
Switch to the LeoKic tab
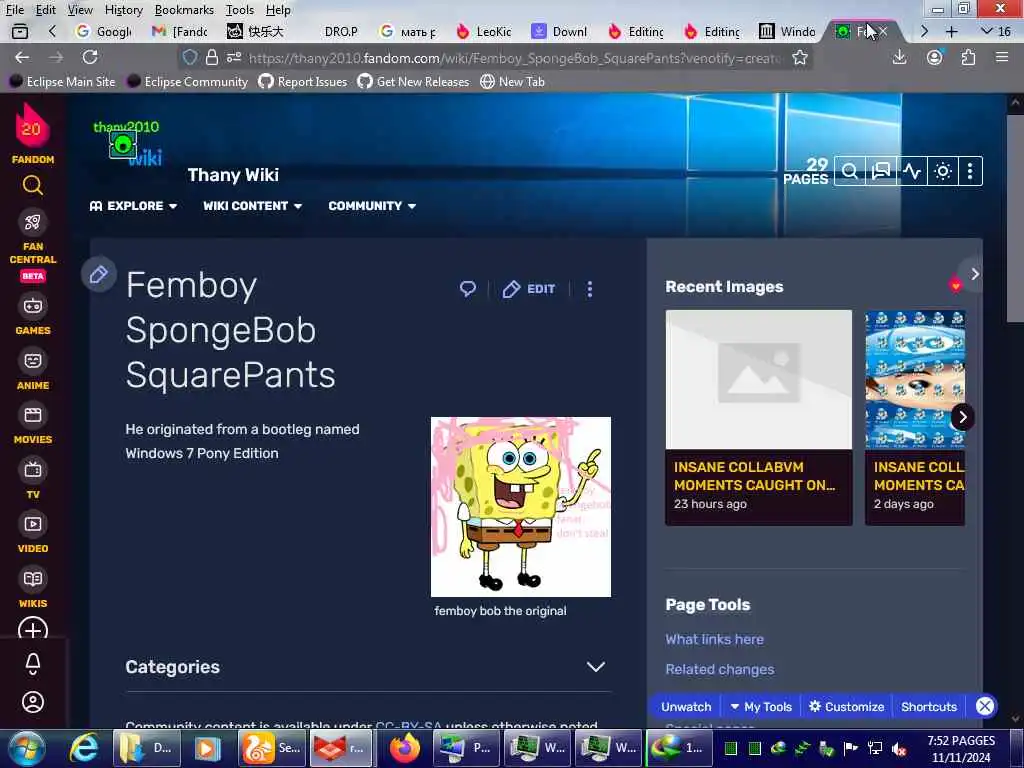(484, 31)
